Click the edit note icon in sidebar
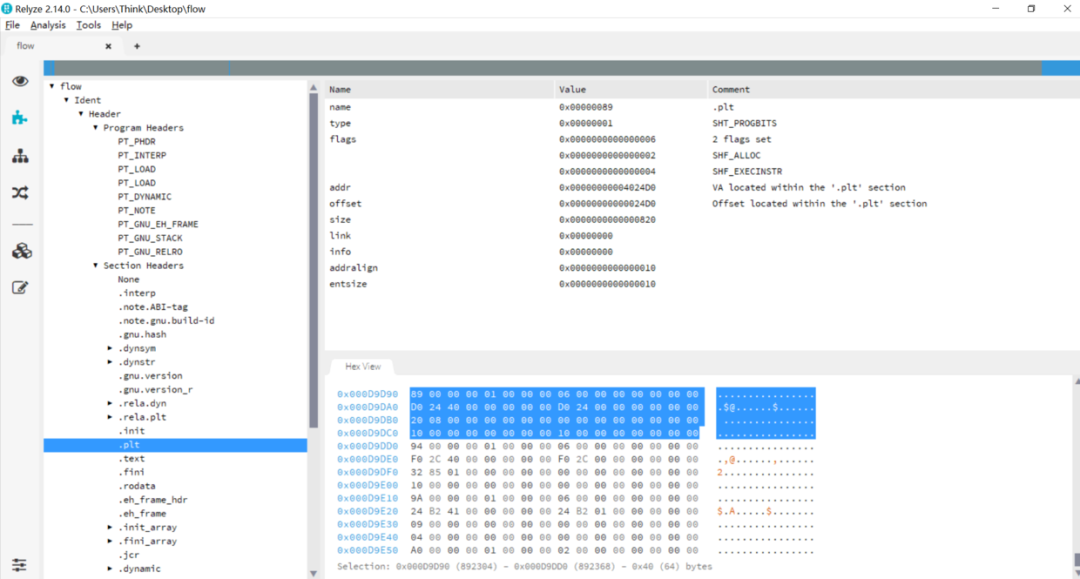This screenshot has width=1080, height=579. tap(20, 288)
